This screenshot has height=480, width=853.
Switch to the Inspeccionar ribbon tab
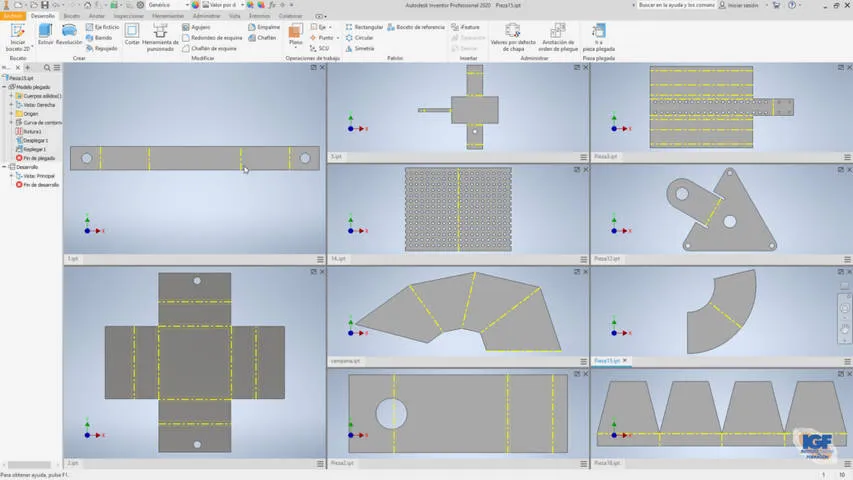point(128,16)
